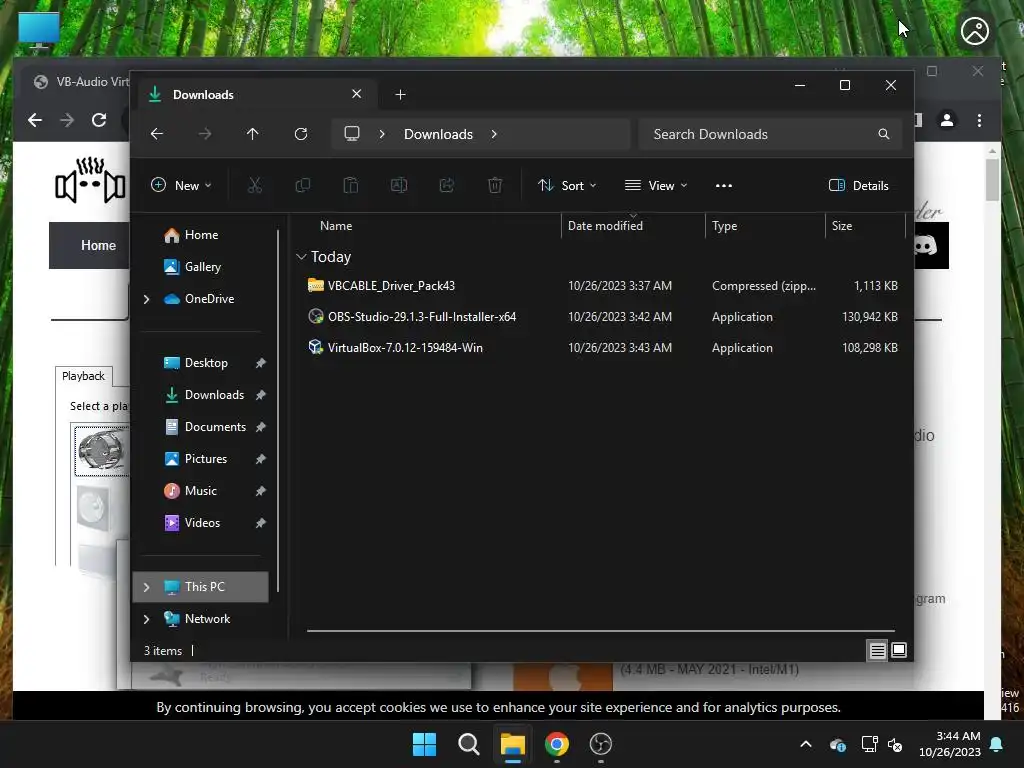Expand the OneDrive tree node
The width and height of the screenshot is (1024, 768).
(146, 299)
